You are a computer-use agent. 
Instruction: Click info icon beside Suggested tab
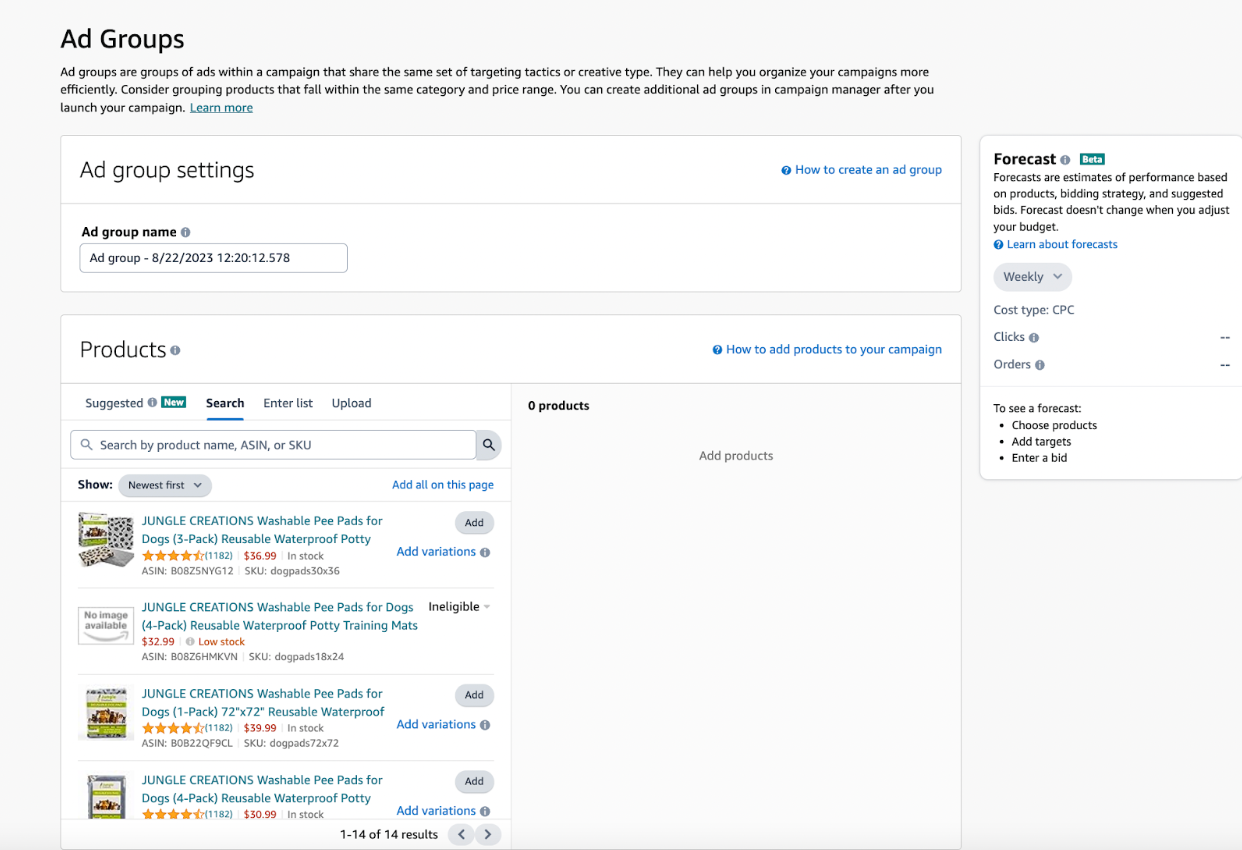coord(152,403)
